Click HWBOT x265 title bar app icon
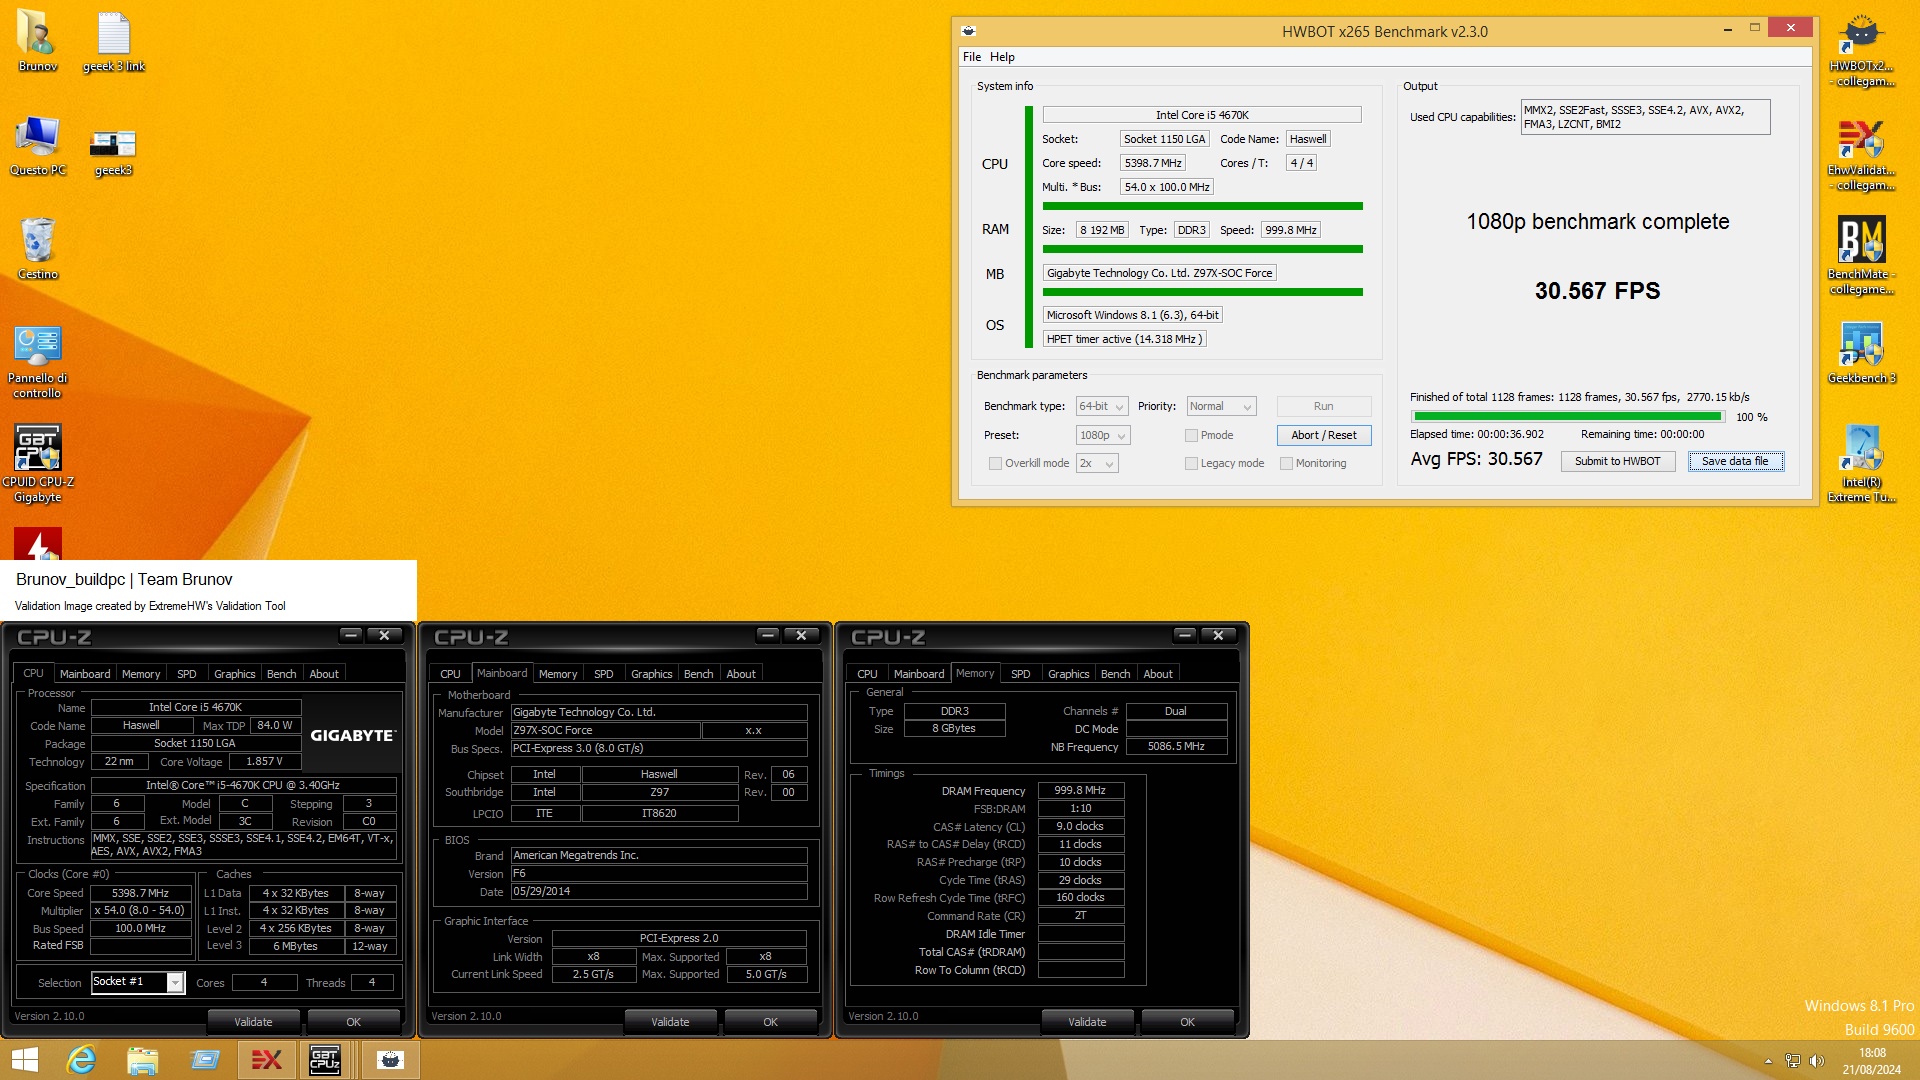 968,31
